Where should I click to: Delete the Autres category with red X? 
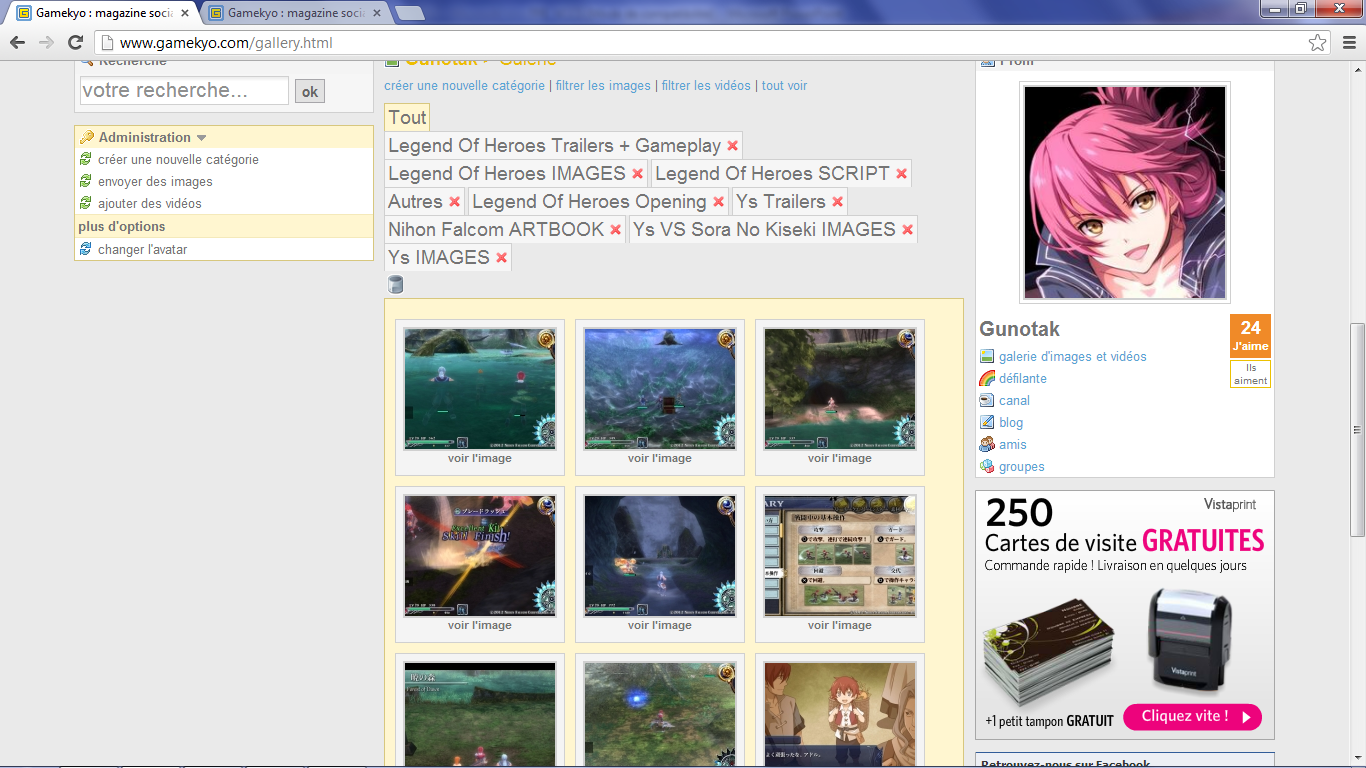(454, 202)
